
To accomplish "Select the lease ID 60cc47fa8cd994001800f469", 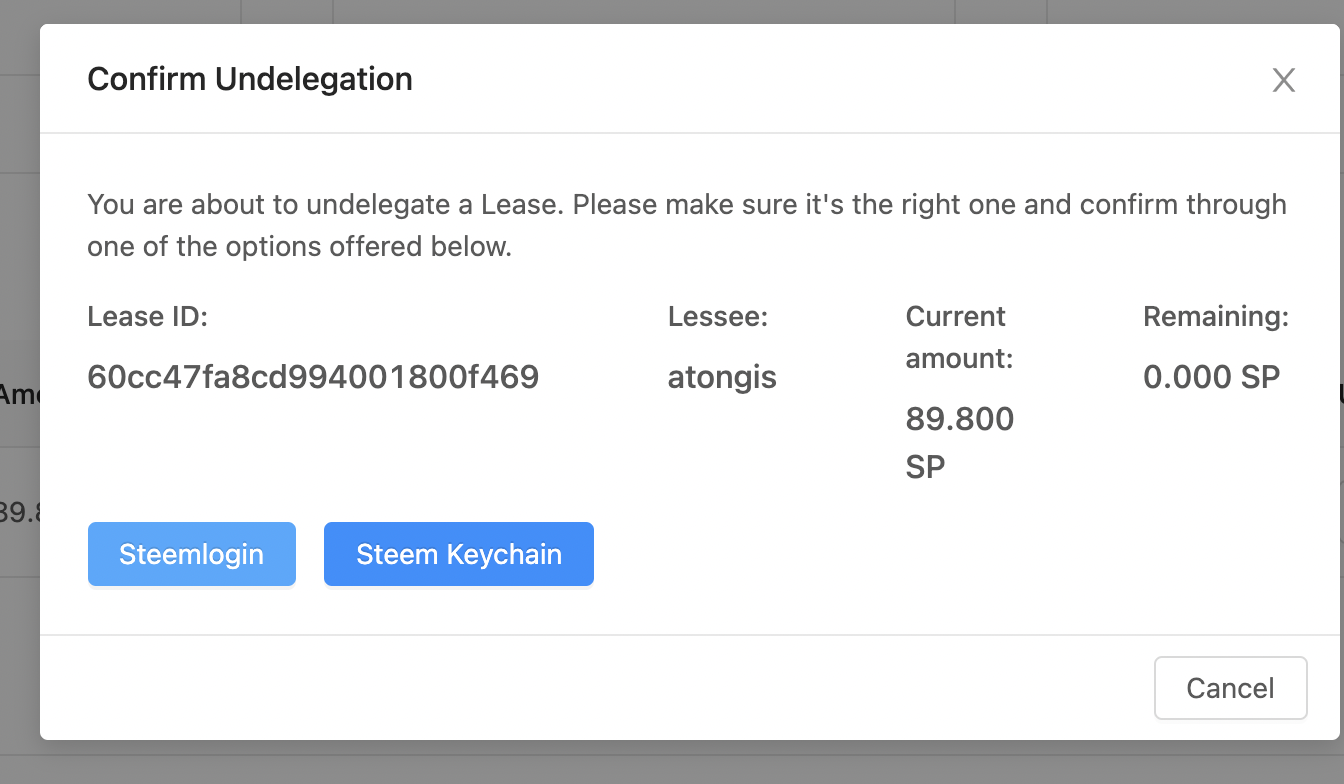I will tap(313, 377).
